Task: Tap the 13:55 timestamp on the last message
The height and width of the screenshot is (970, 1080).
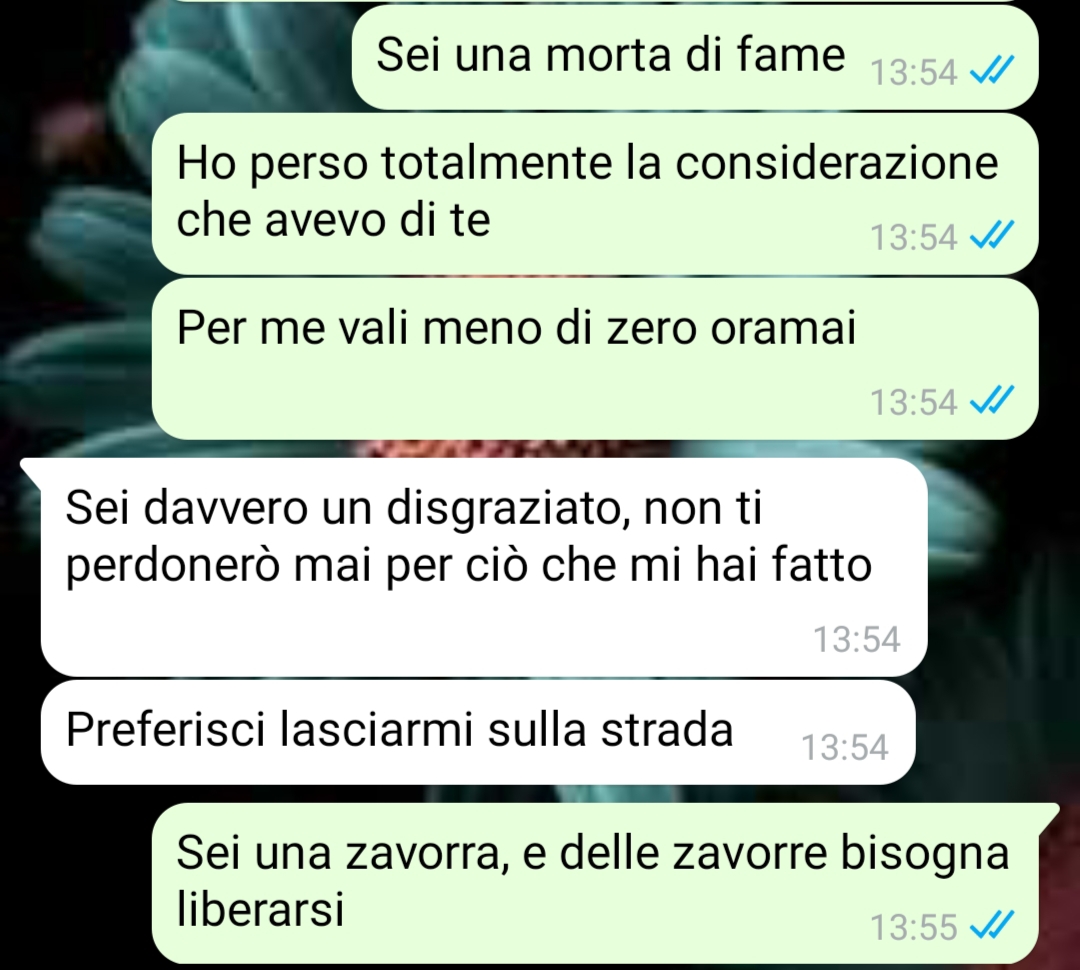Action: (x=913, y=927)
